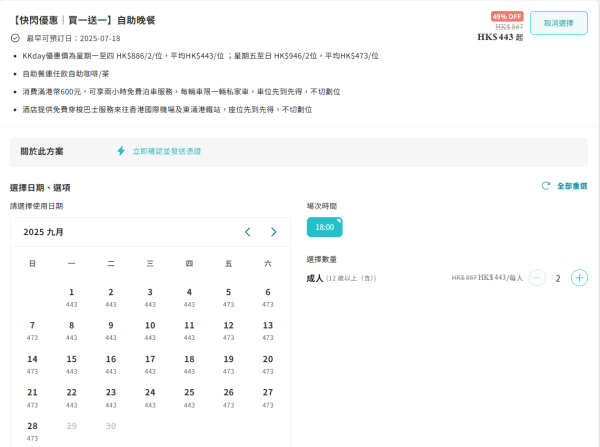Screen dimensions: 600x447
Task: Choose September 21 date
Action: pyautogui.click(x=32, y=398)
